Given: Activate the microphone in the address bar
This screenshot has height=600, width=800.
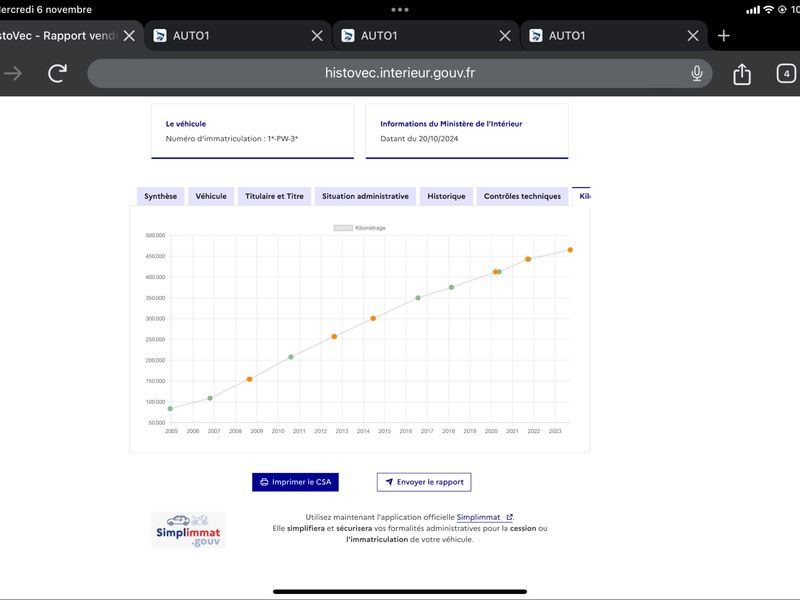Looking at the screenshot, I should [696, 73].
